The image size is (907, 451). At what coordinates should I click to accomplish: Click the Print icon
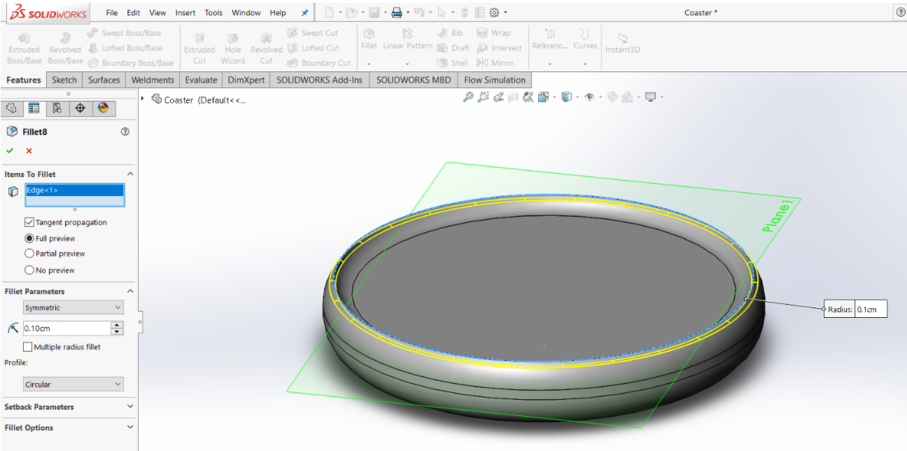(397, 12)
